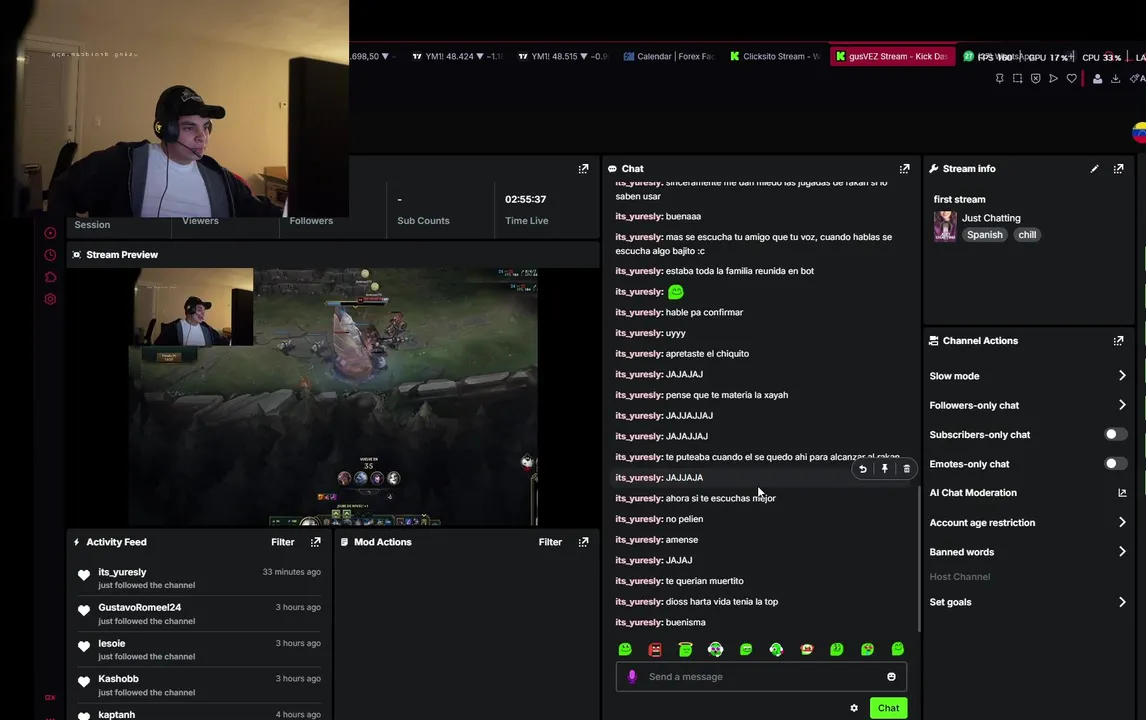Open the sidebar settings gear icon
The height and width of the screenshot is (720, 1146).
[x=50, y=299]
